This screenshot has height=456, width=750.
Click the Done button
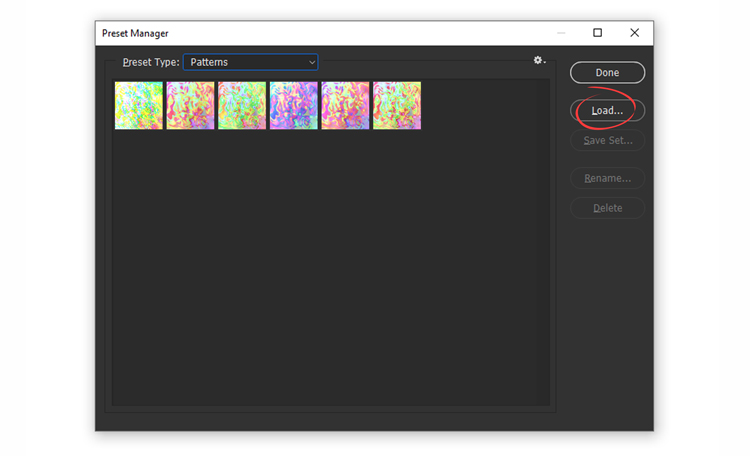(607, 73)
